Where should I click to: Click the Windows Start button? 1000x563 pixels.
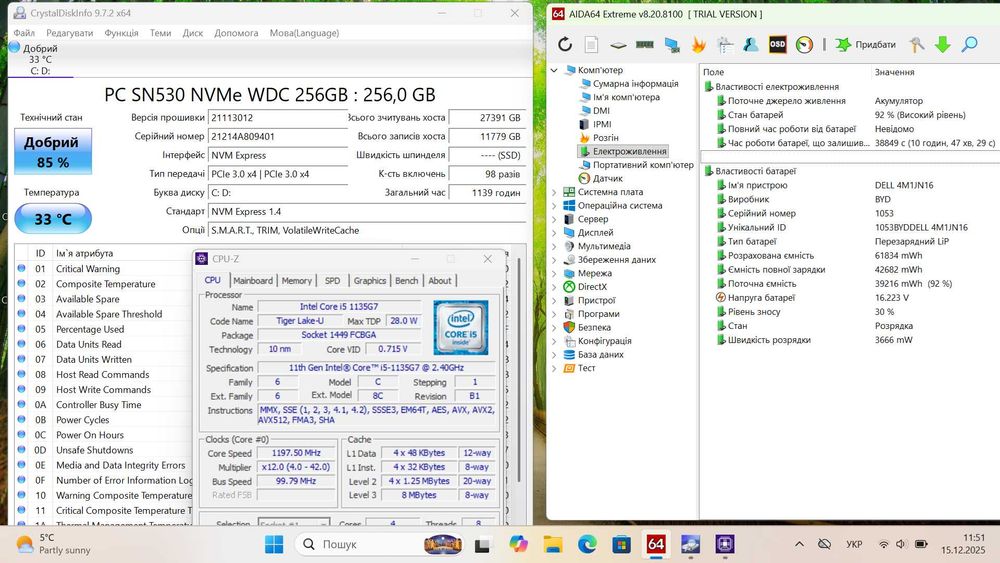(x=274, y=544)
